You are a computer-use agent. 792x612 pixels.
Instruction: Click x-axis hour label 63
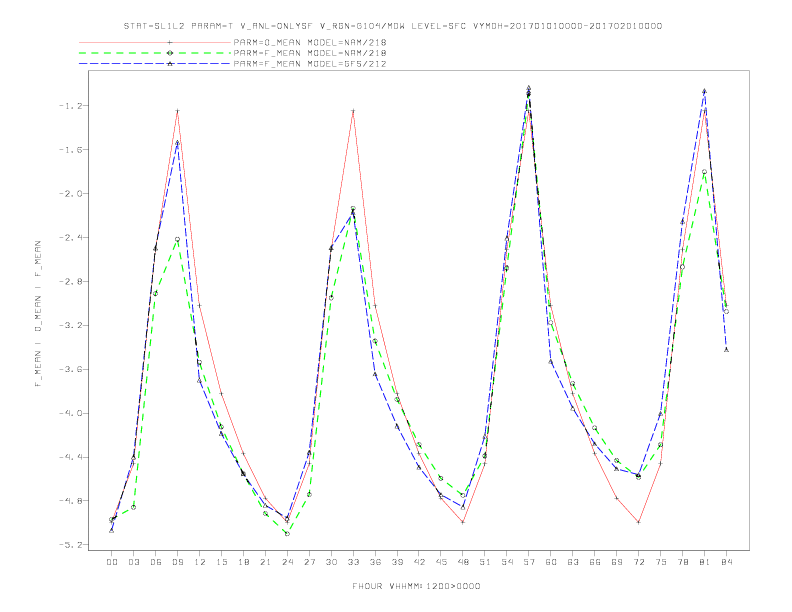pos(573,562)
